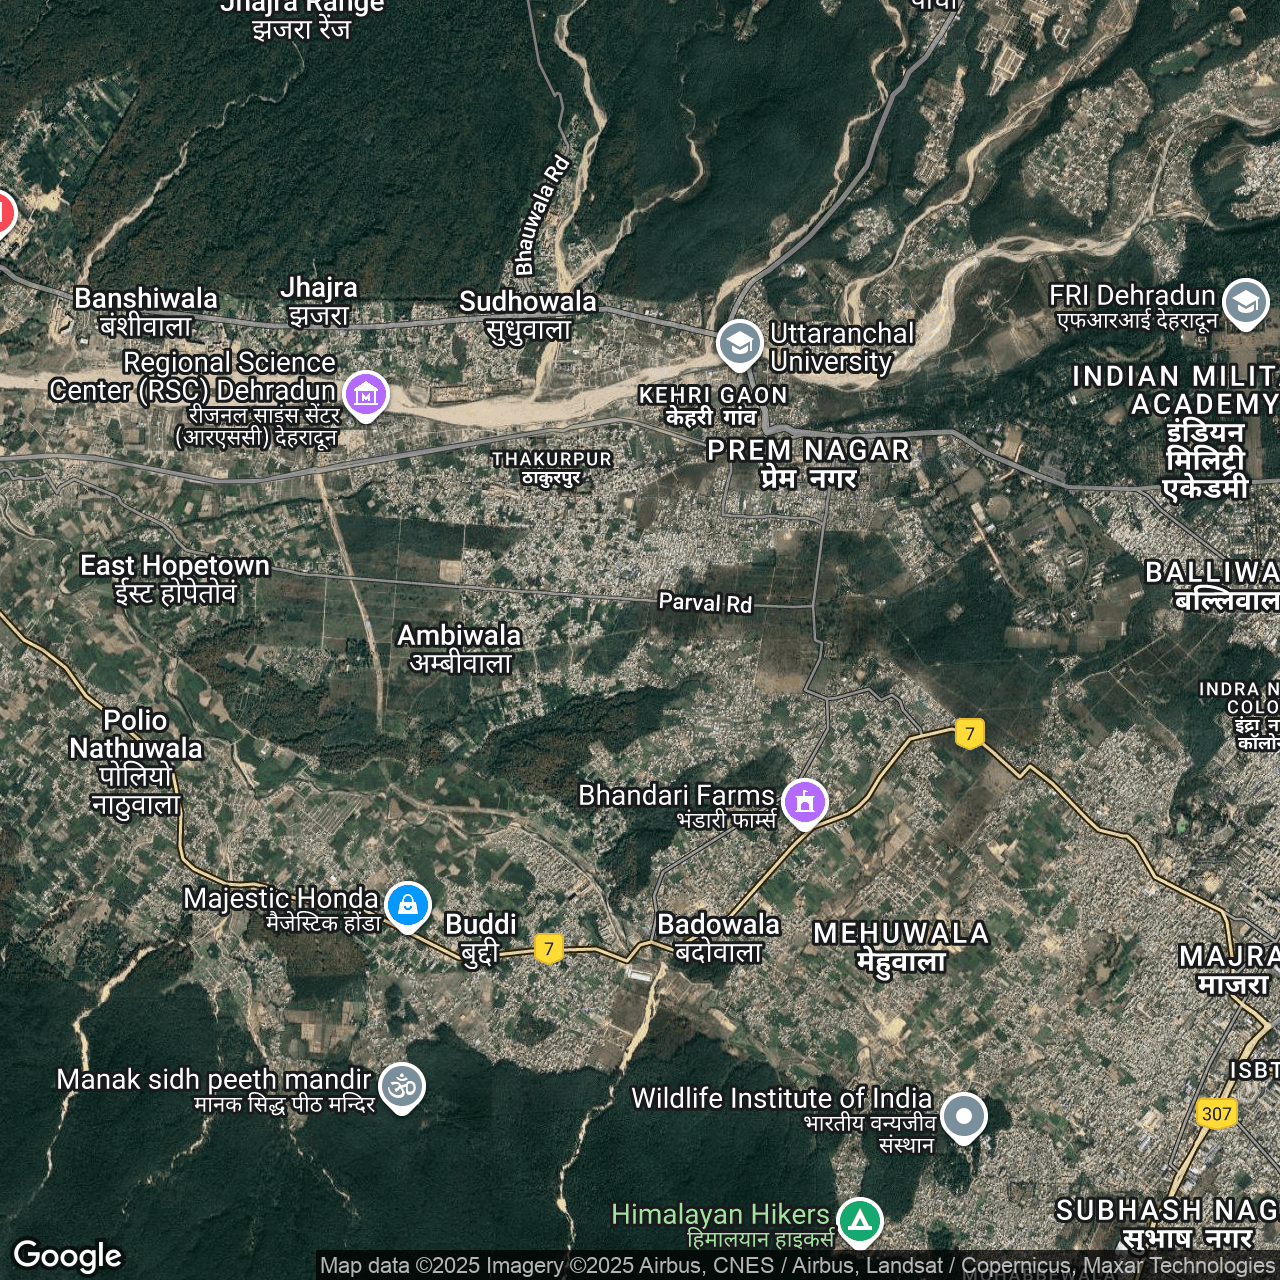Viewport: 1280px width, 1280px height.
Task: Select the Majestic Honda shopping pin
Action: click(x=407, y=905)
